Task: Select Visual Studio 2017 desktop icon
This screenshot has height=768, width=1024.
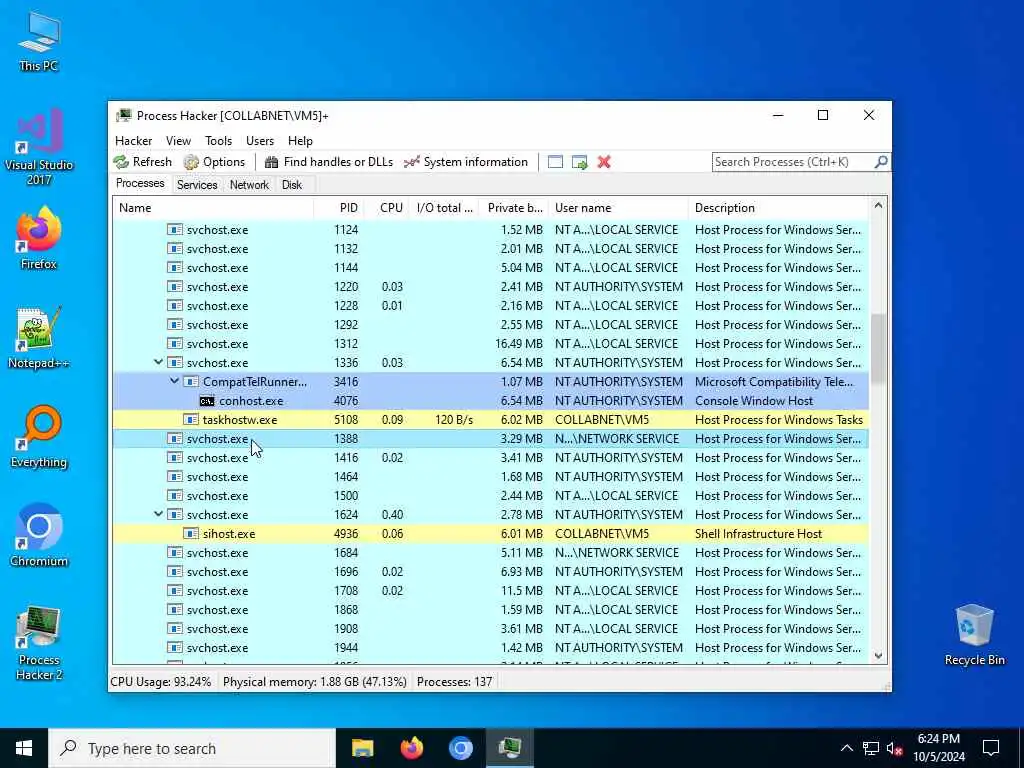Action: pos(39,148)
